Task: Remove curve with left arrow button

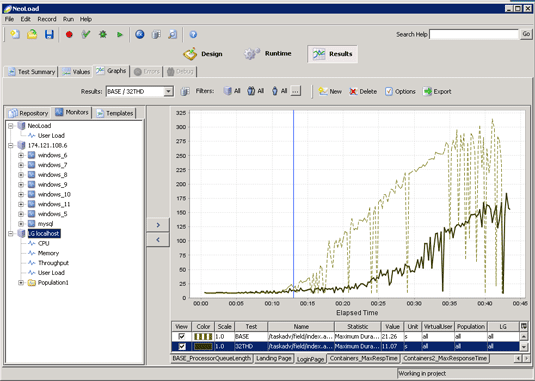Action: click(158, 240)
